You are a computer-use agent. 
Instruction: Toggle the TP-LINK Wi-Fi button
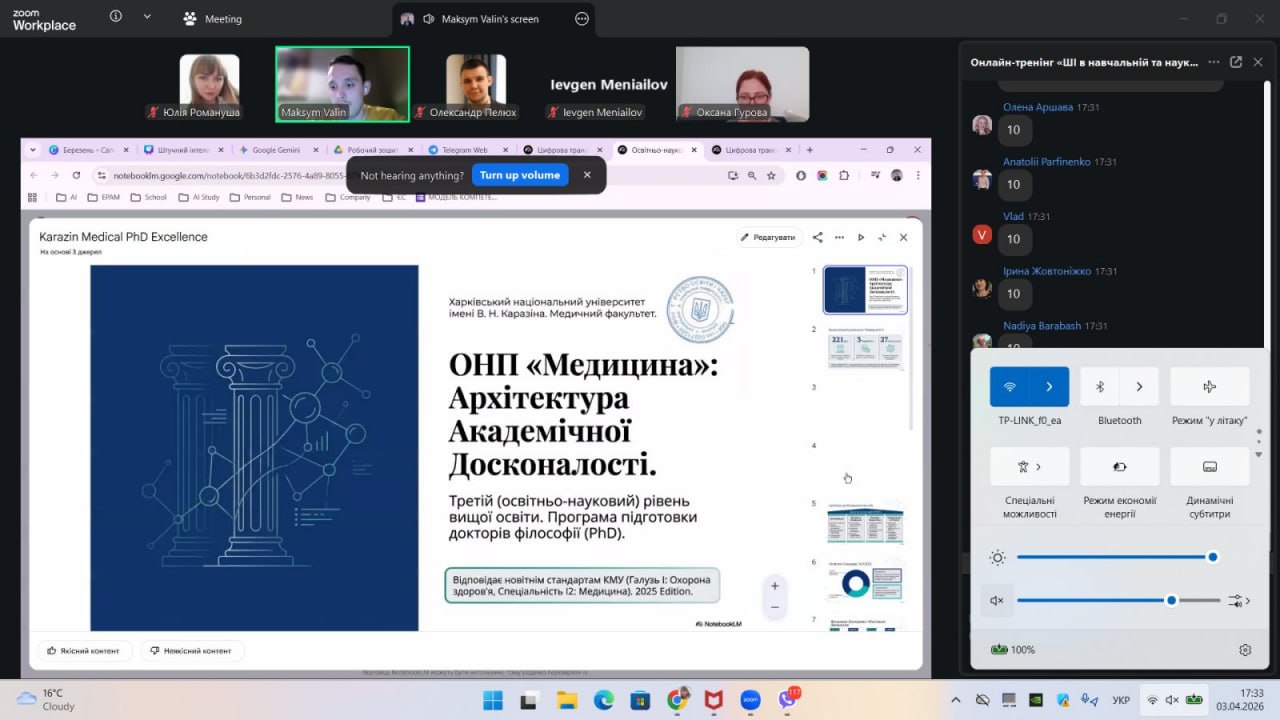1010,387
